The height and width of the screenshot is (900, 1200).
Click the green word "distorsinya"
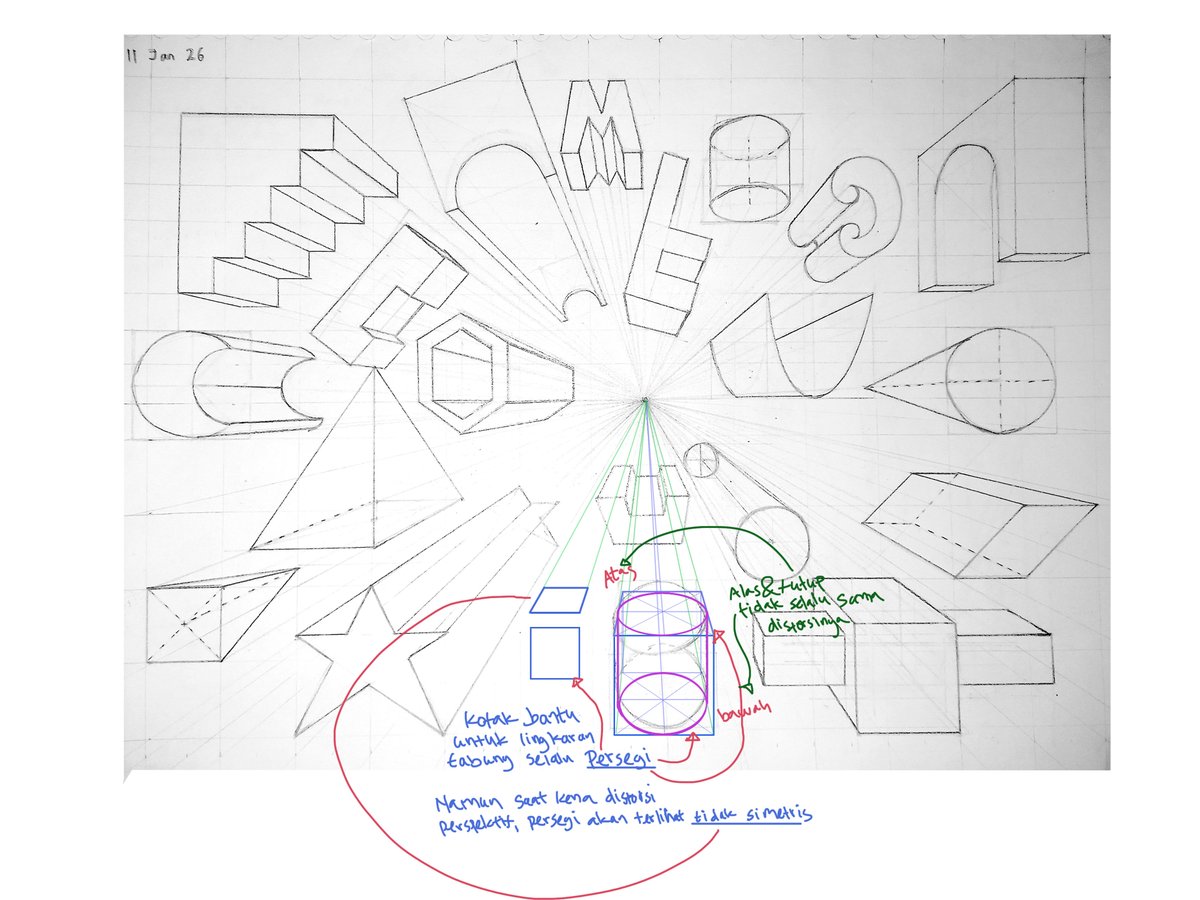[x=809, y=625]
